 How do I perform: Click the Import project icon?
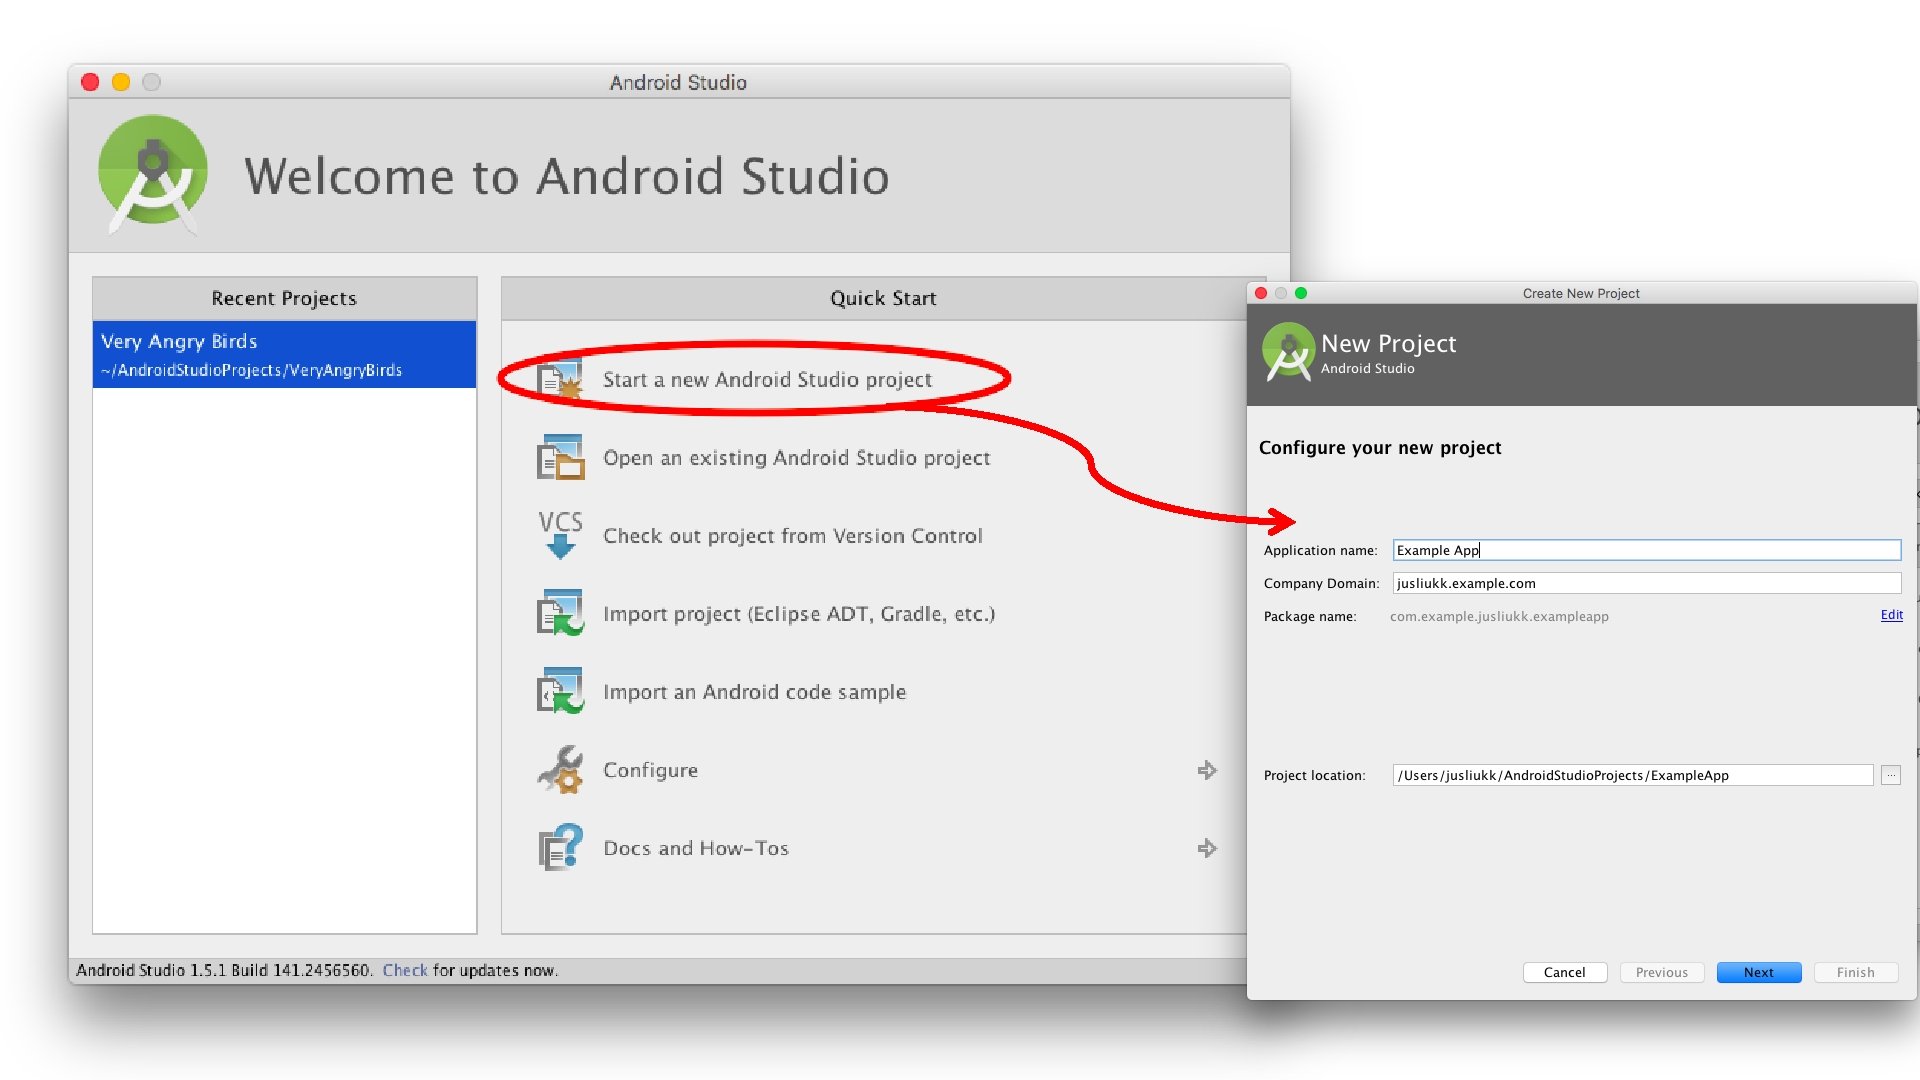[x=560, y=613]
